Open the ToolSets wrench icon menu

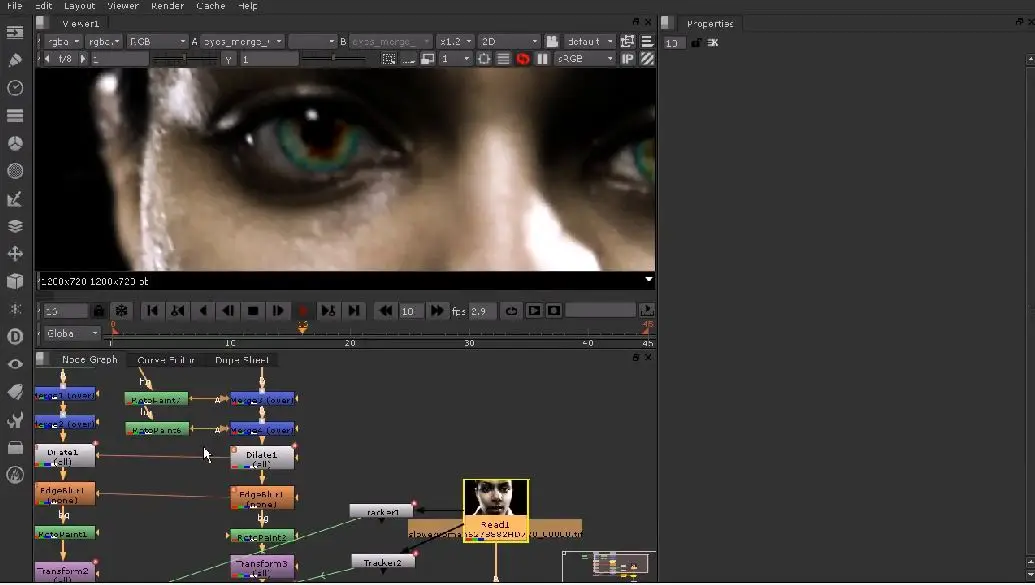15,420
